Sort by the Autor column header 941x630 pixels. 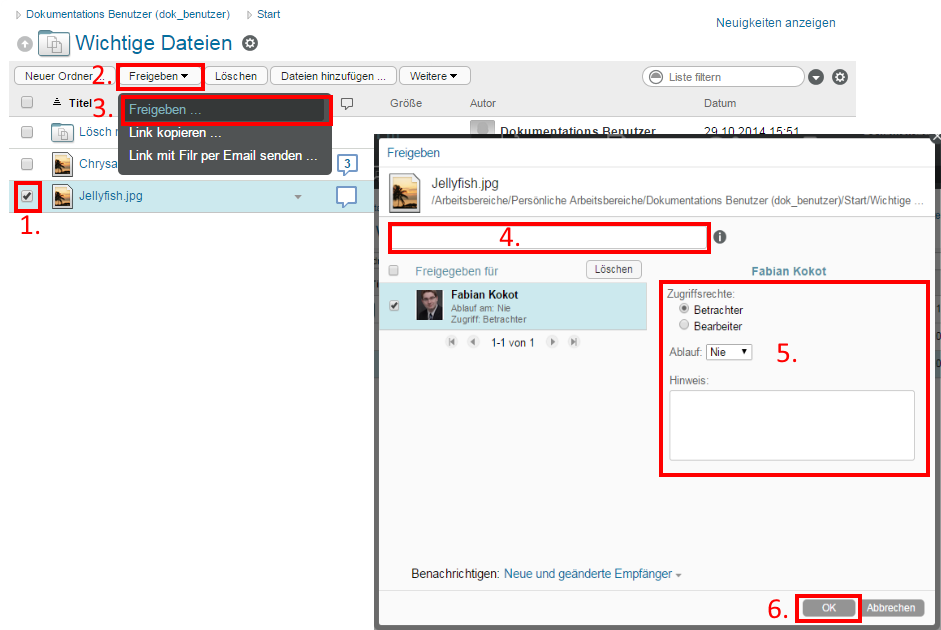pyautogui.click(x=483, y=103)
